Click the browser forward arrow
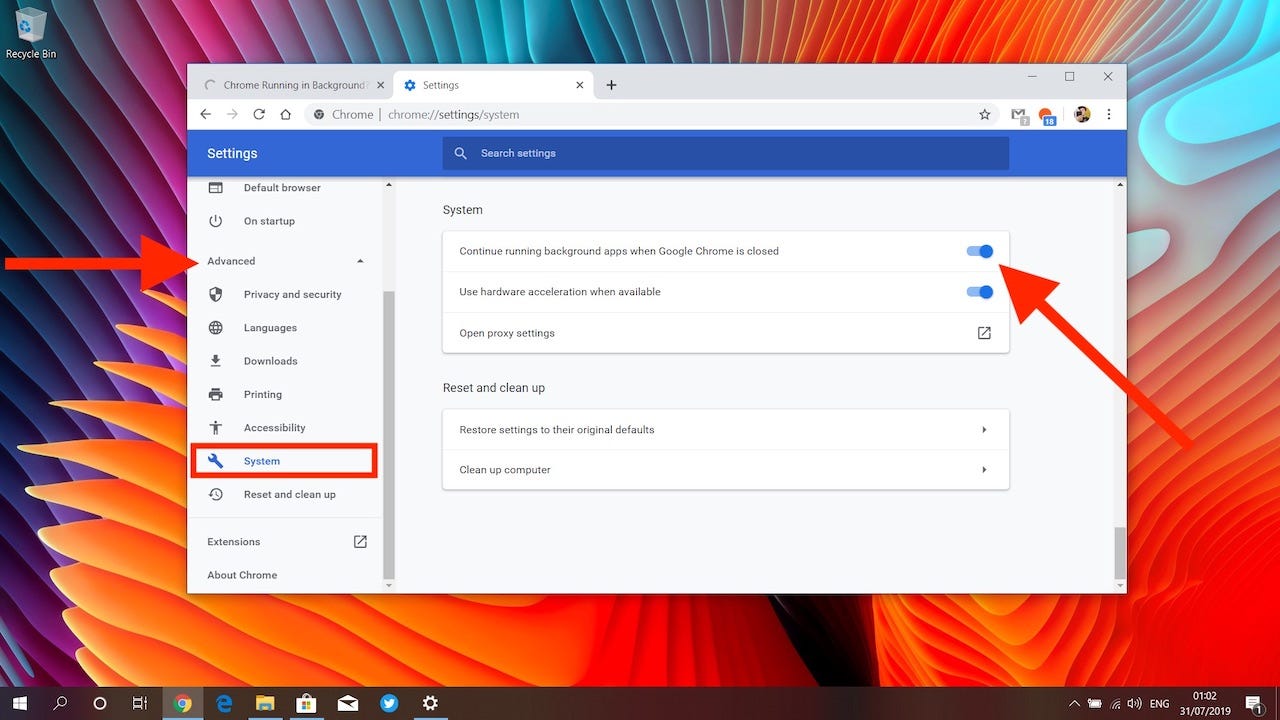The image size is (1280, 720). coord(232,115)
